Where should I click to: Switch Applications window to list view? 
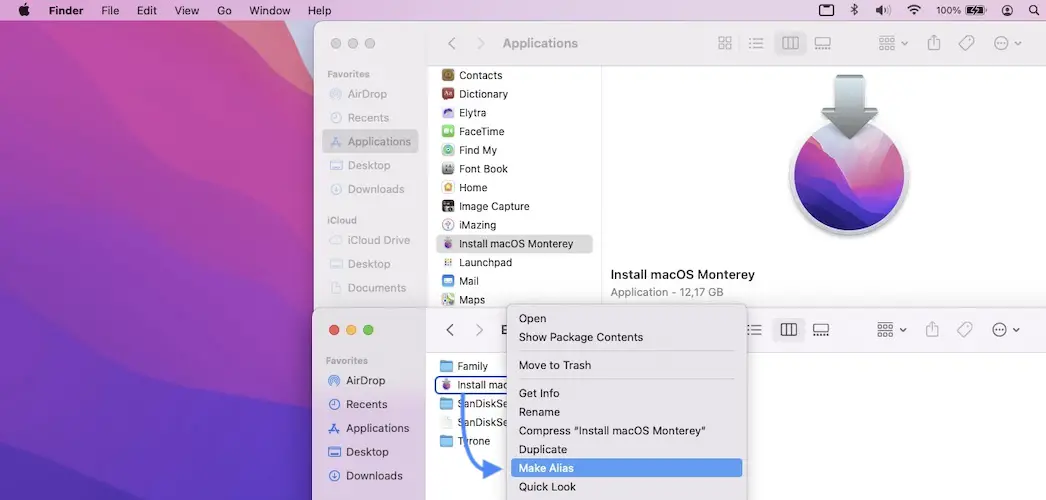(757, 44)
